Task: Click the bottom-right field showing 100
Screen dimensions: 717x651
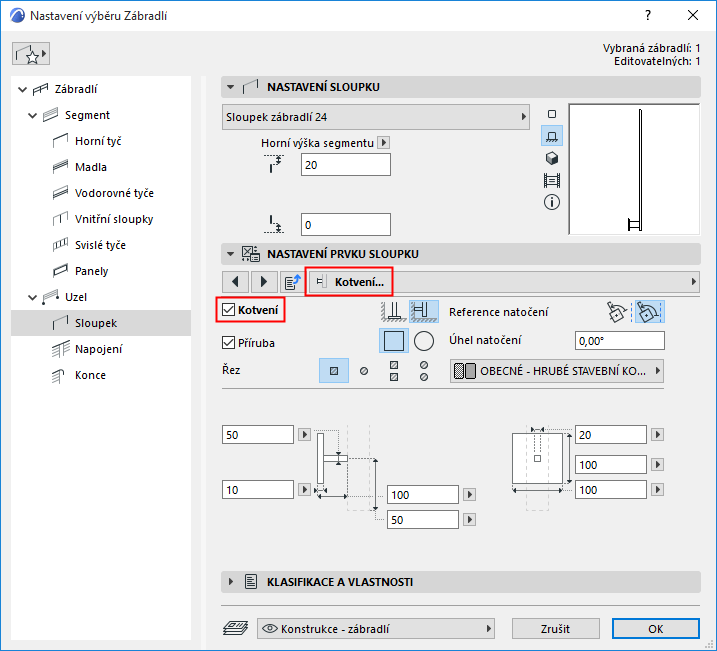Action: coord(610,490)
